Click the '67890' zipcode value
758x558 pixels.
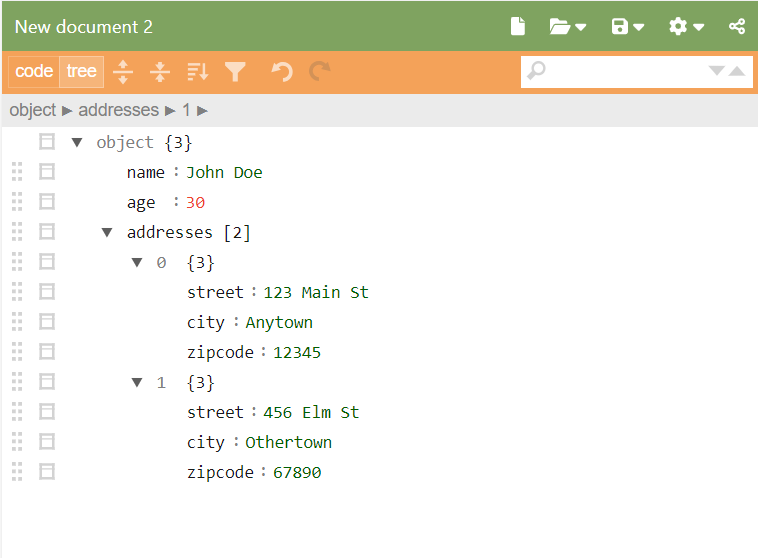click(297, 472)
